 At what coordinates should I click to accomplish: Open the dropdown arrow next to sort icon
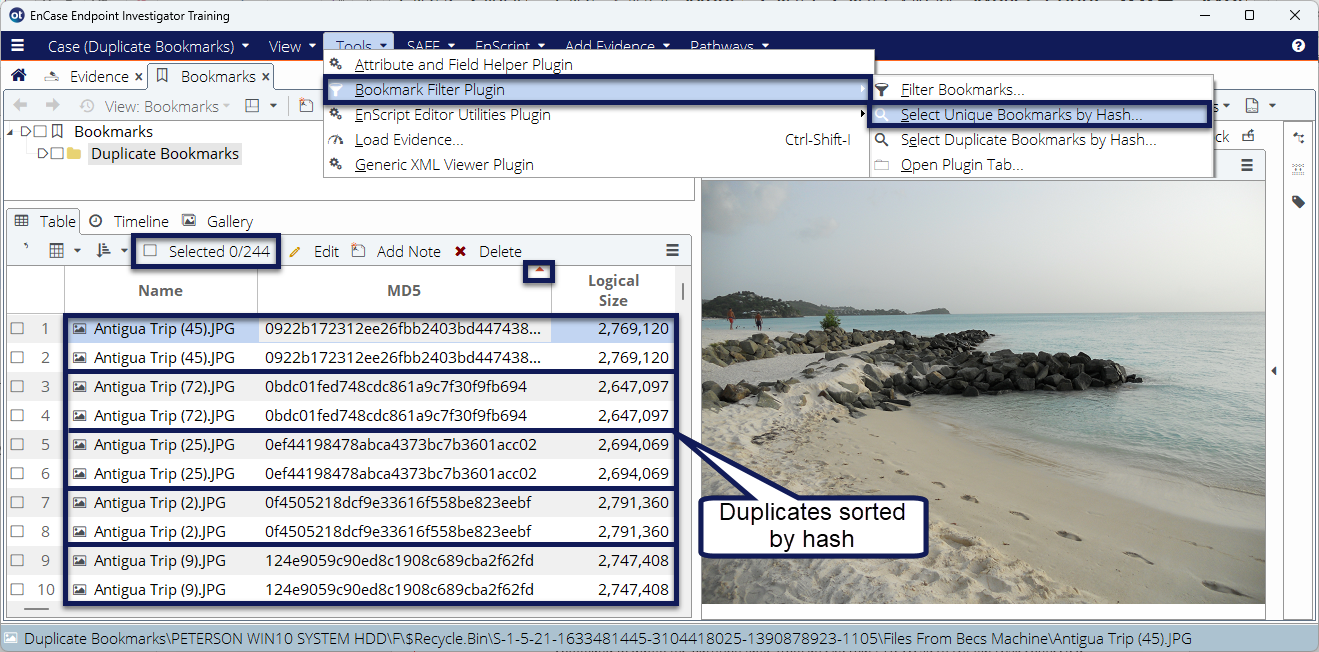click(124, 251)
